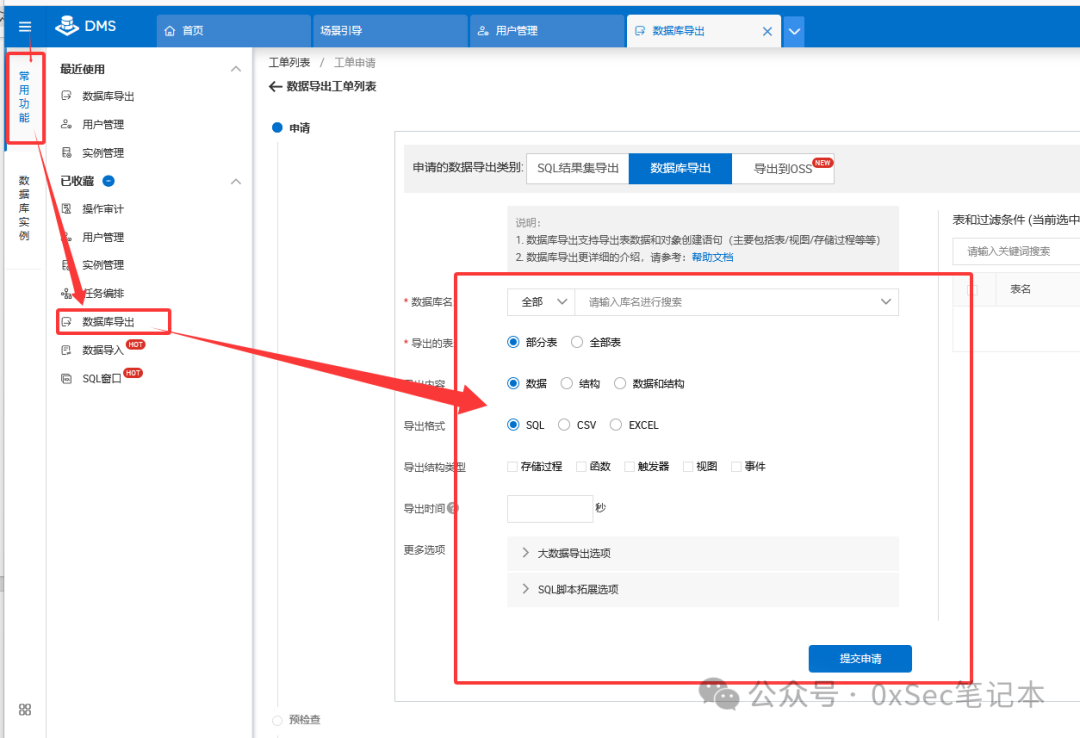Click the 操作审计 icon
Image resolution: width=1080 pixels, height=738 pixels.
coord(66,209)
